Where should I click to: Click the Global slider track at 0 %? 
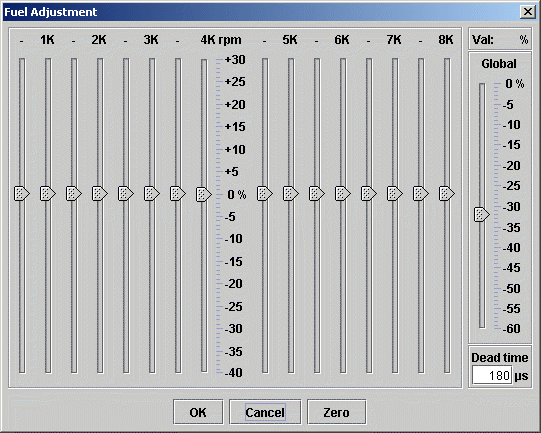pyautogui.click(x=482, y=85)
